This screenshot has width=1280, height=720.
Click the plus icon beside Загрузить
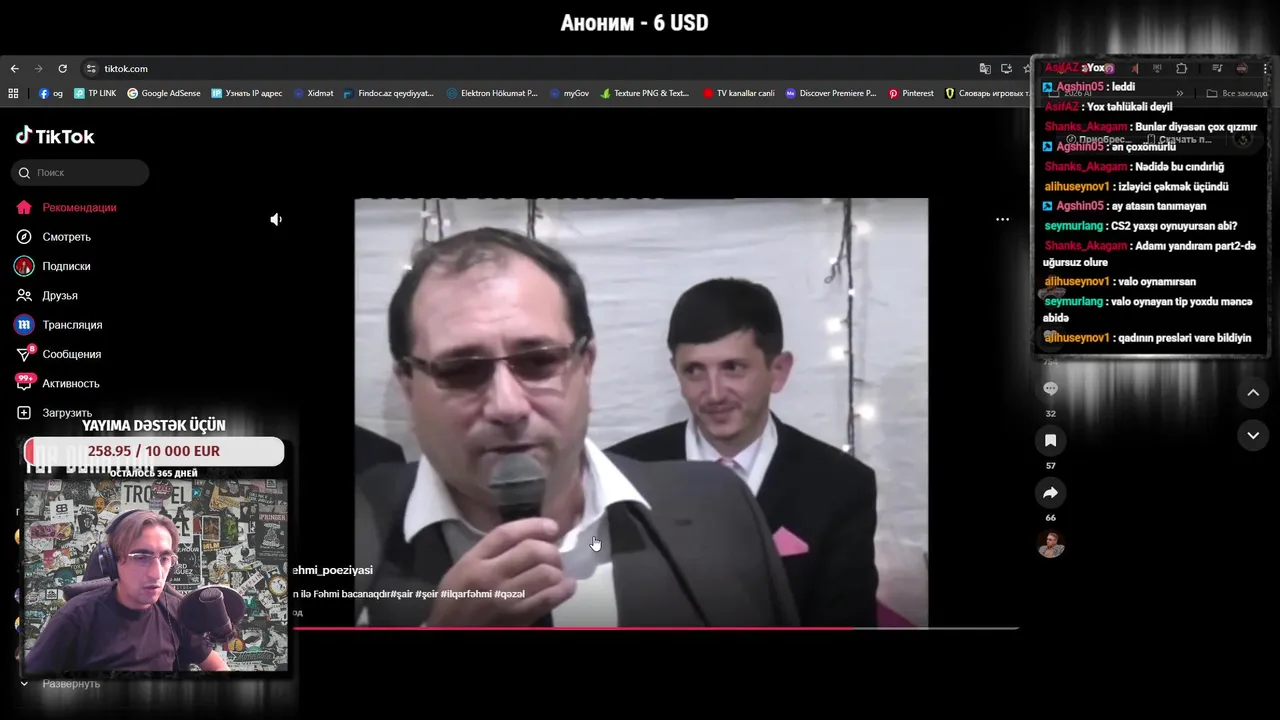tap(24, 413)
